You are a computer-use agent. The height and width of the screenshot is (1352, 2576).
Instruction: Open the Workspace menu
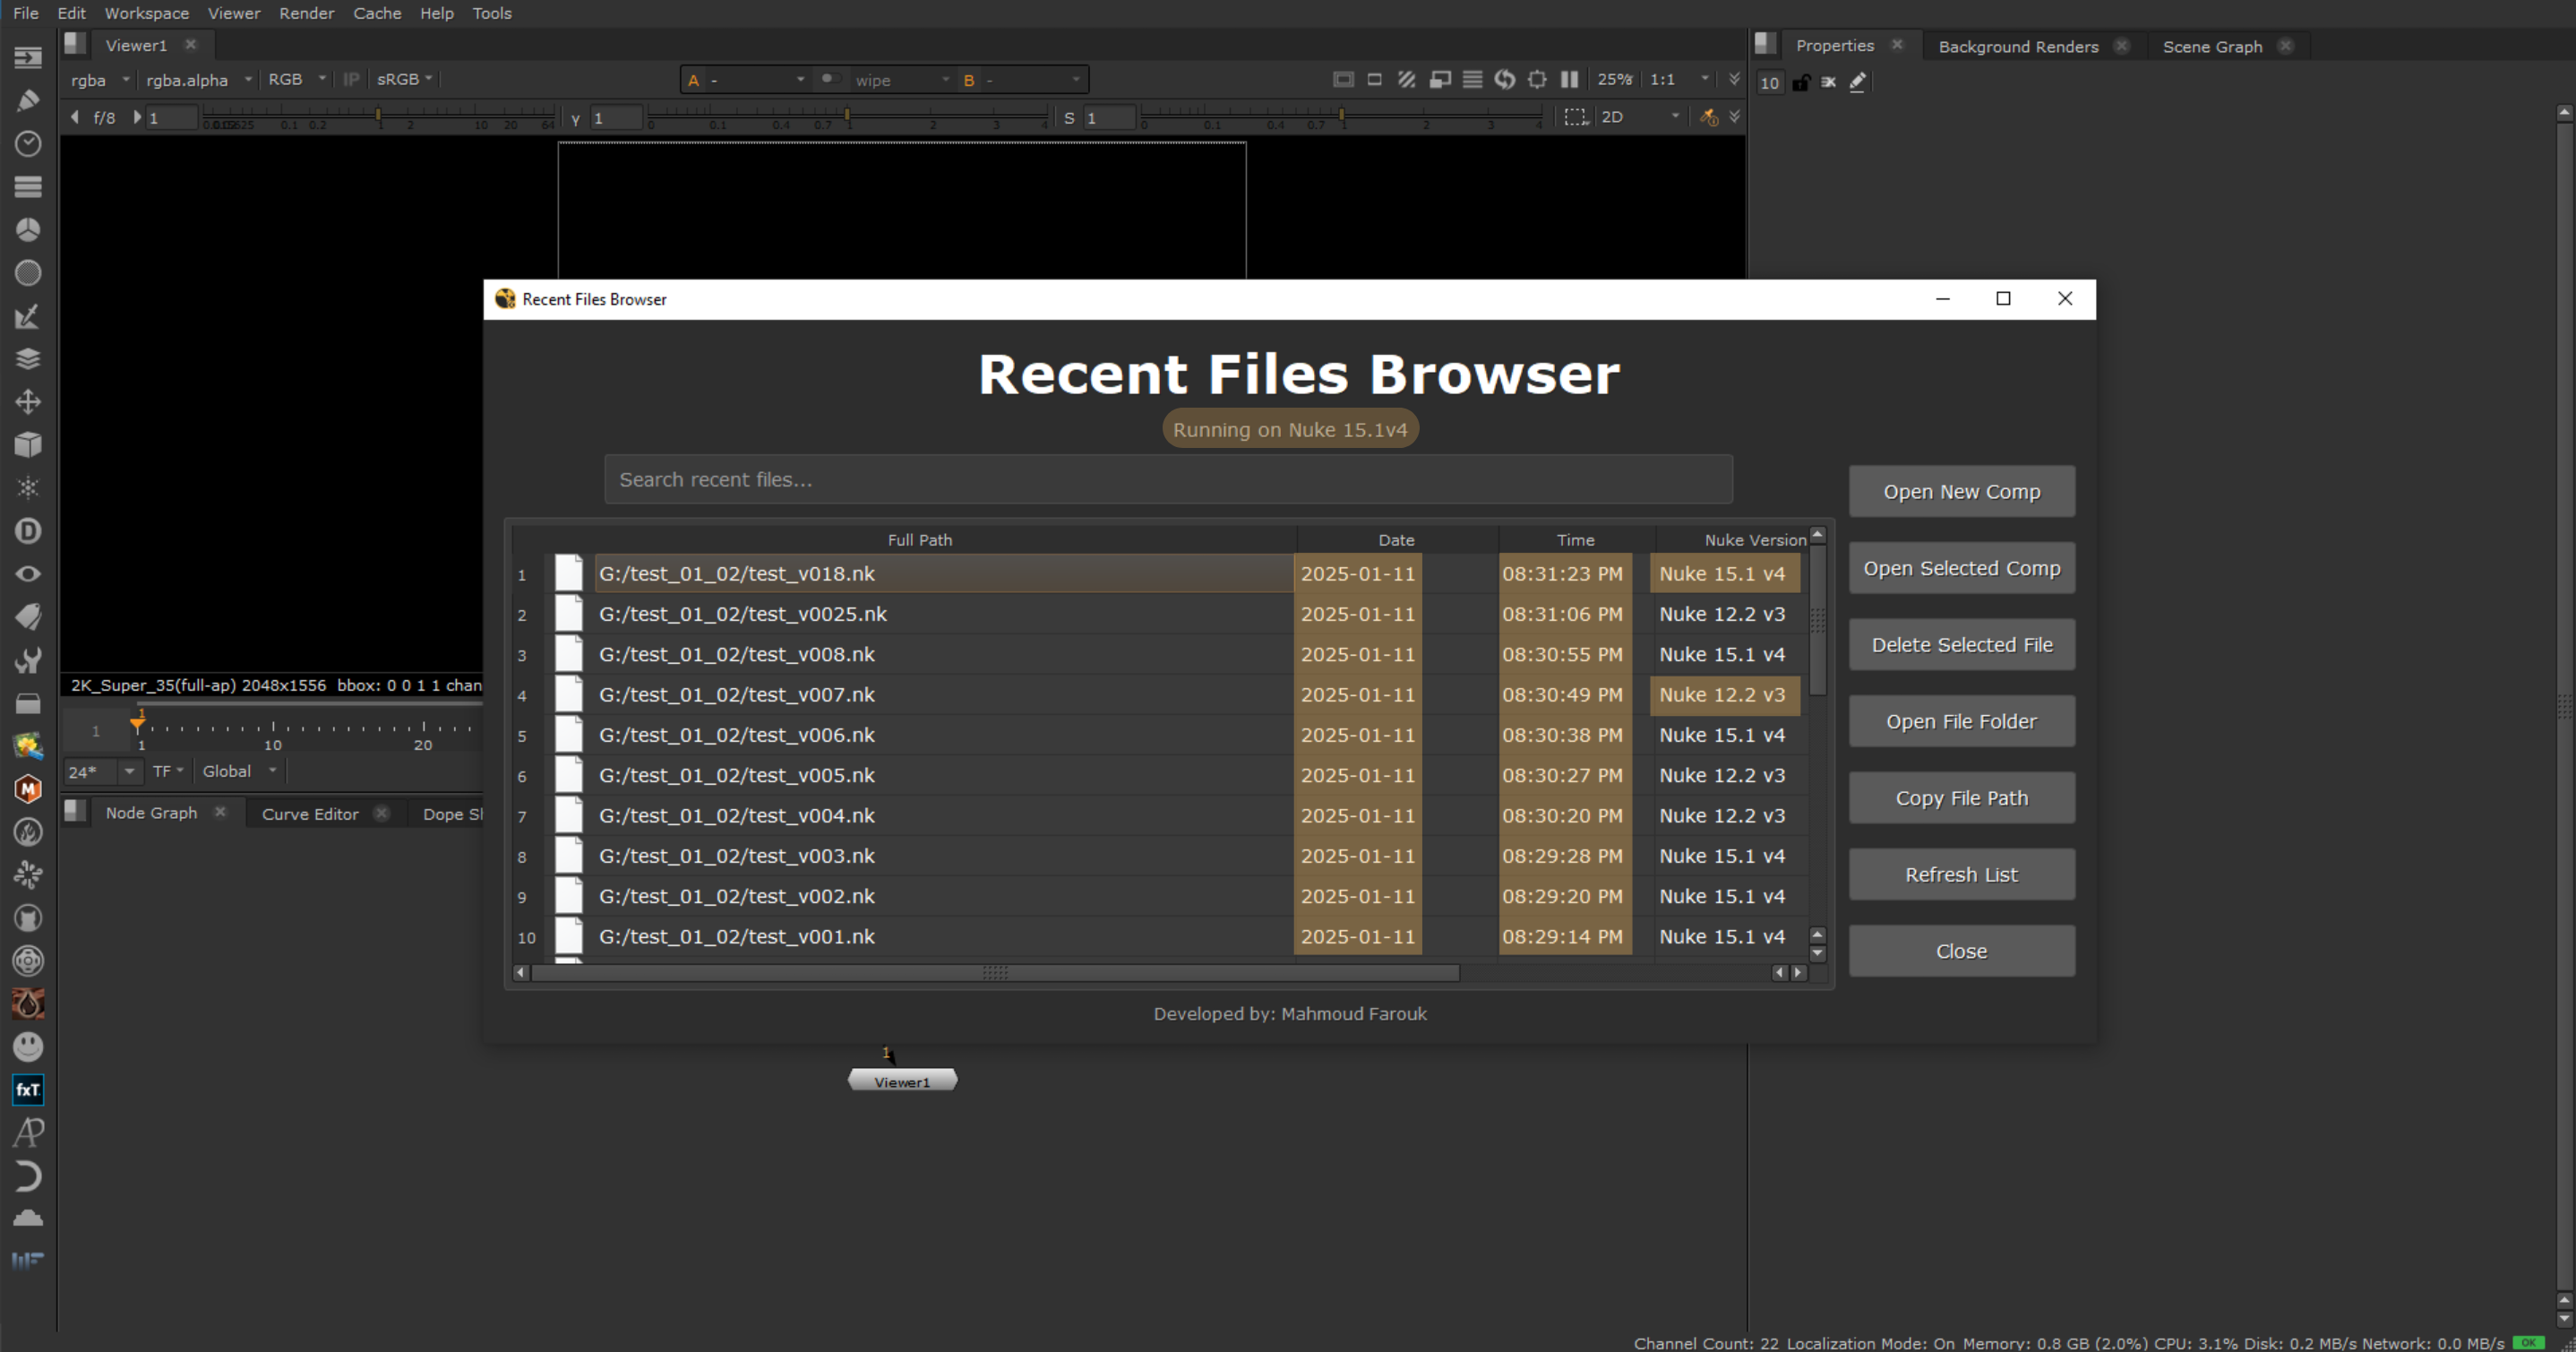point(146,13)
